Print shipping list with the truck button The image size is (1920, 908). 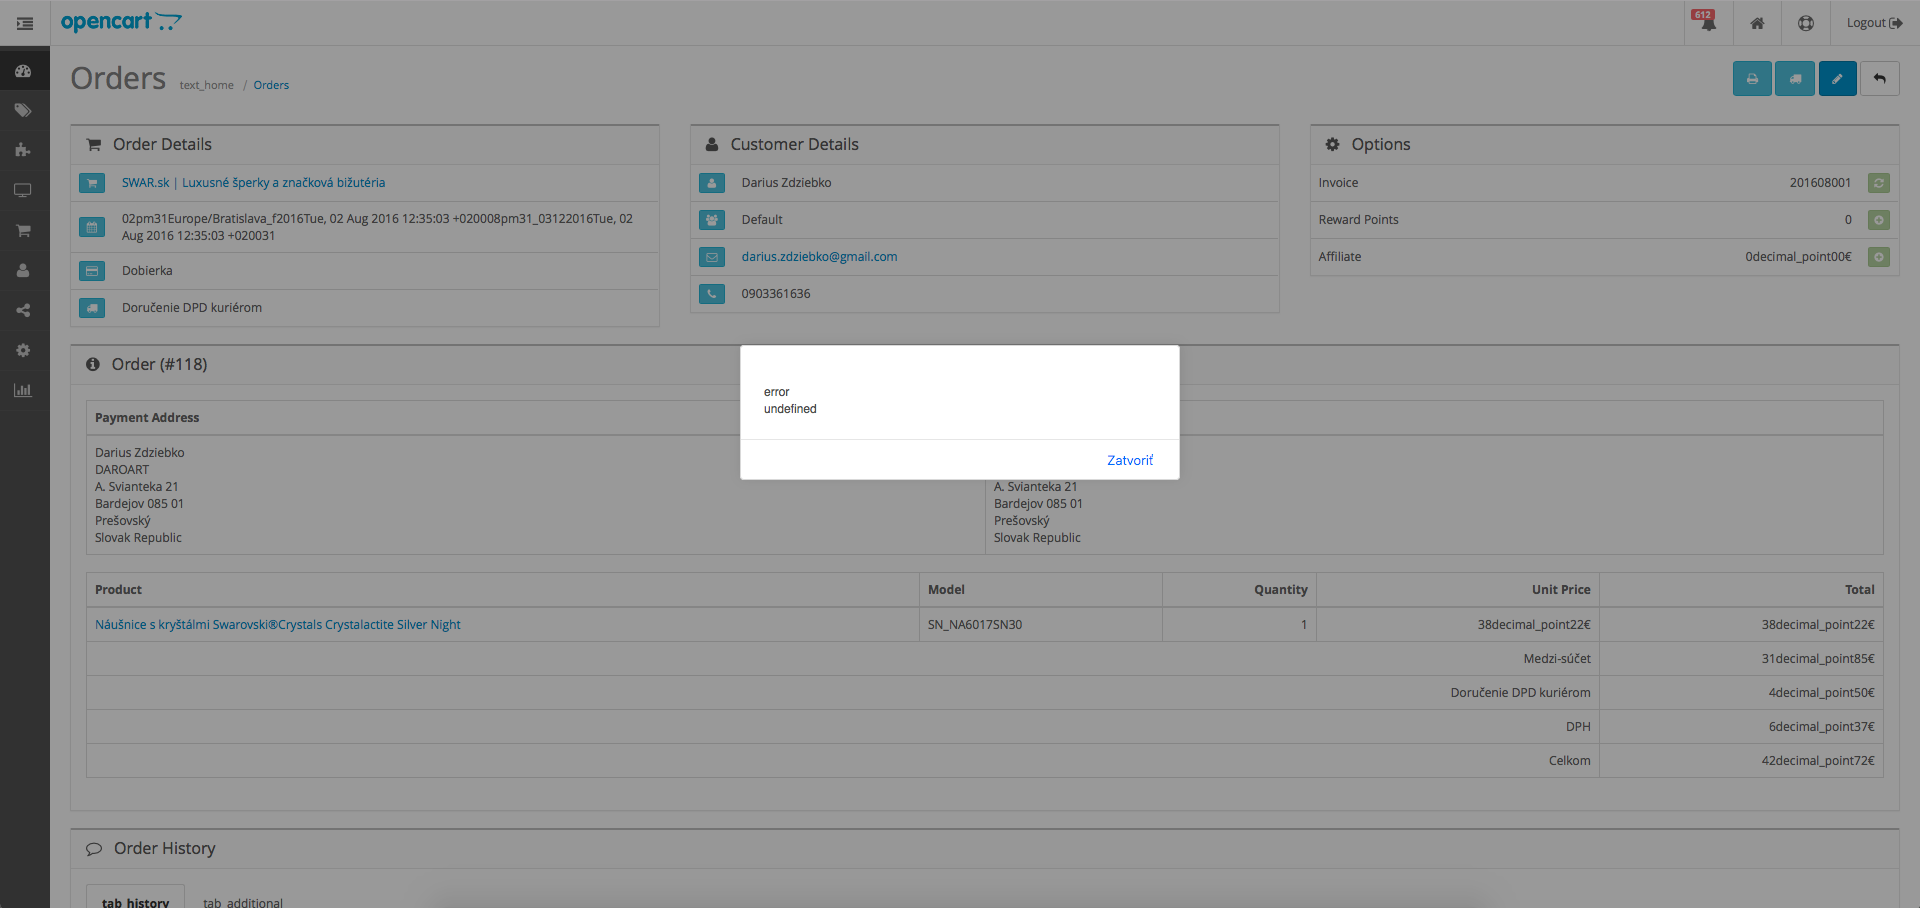(x=1795, y=78)
